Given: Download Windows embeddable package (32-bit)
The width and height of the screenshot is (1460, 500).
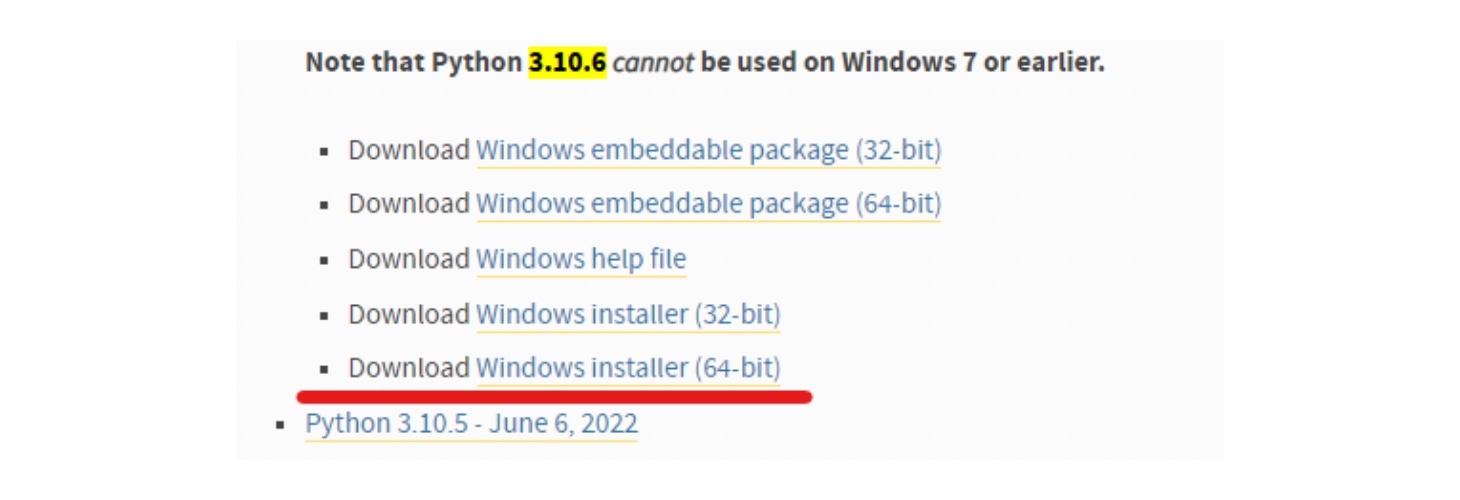Looking at the screenshot, I should coord(708,151).
